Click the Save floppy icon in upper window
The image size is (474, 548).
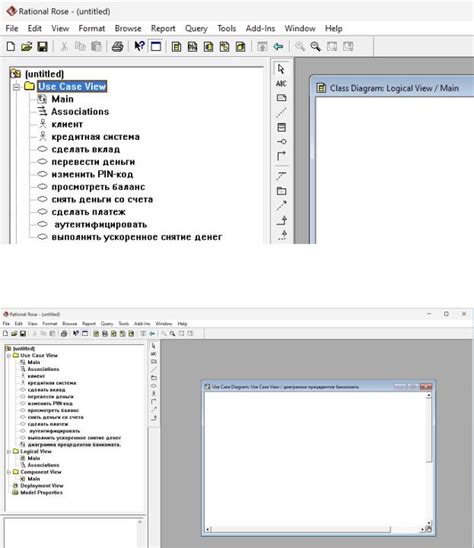click(x=42, y=46)
